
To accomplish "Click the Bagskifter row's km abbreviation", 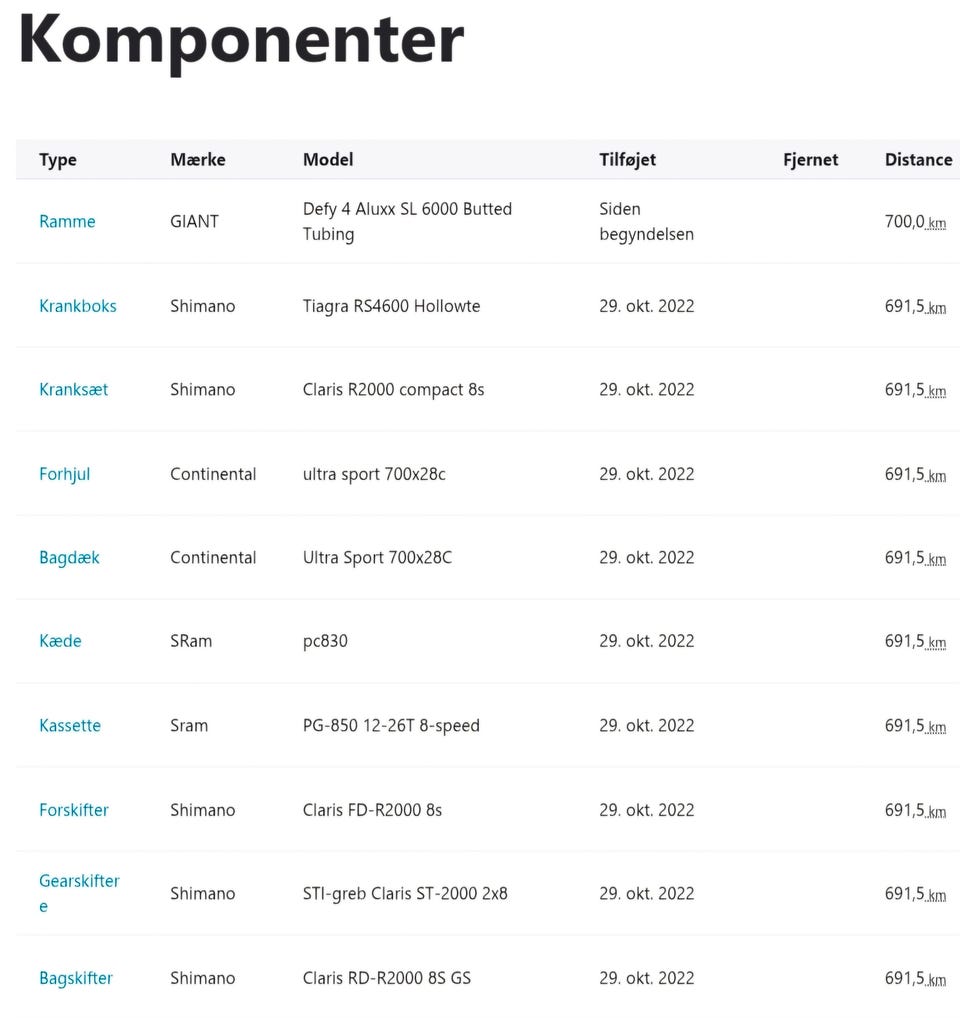I will pos(937,980).
